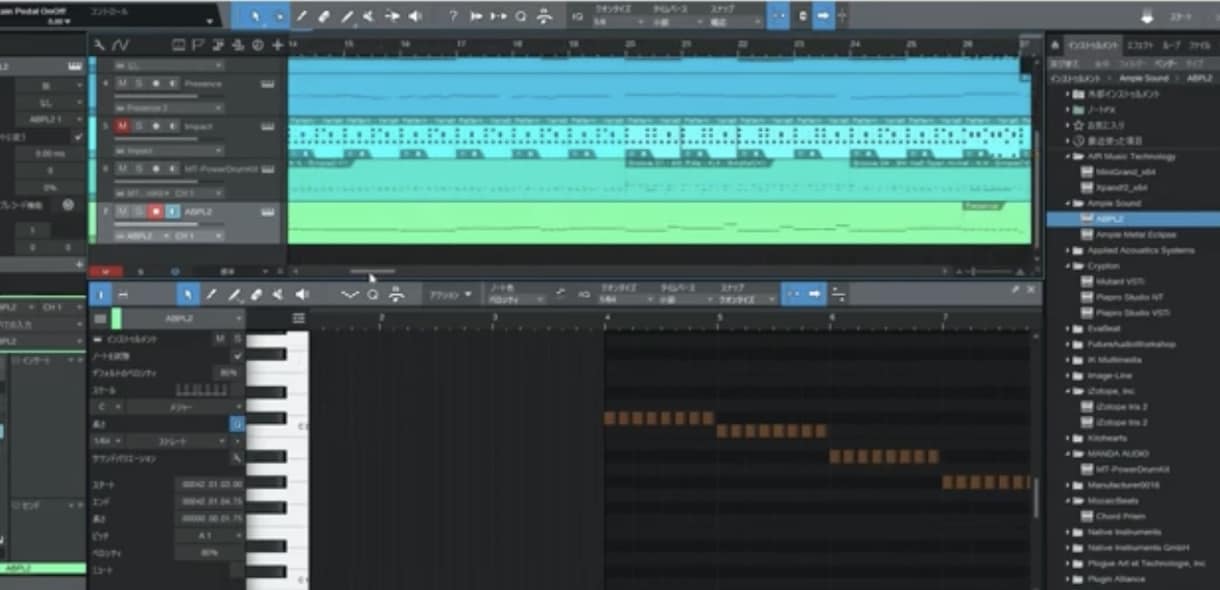Toggle monitor on ABPL2 track
Image resolution: width=1220 pixels, height=590 pixels.
point(172,212)
